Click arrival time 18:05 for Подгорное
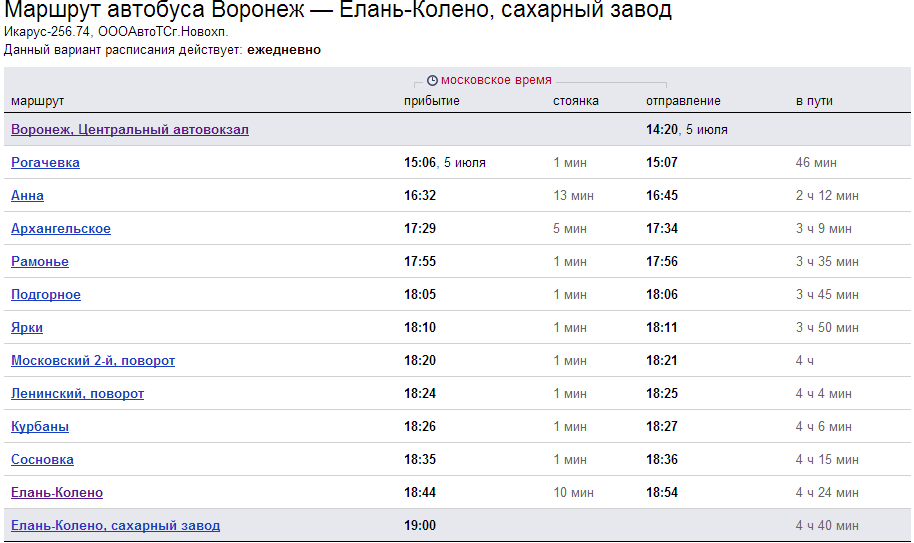Screen dimensions: 914x543 point(420,295)
